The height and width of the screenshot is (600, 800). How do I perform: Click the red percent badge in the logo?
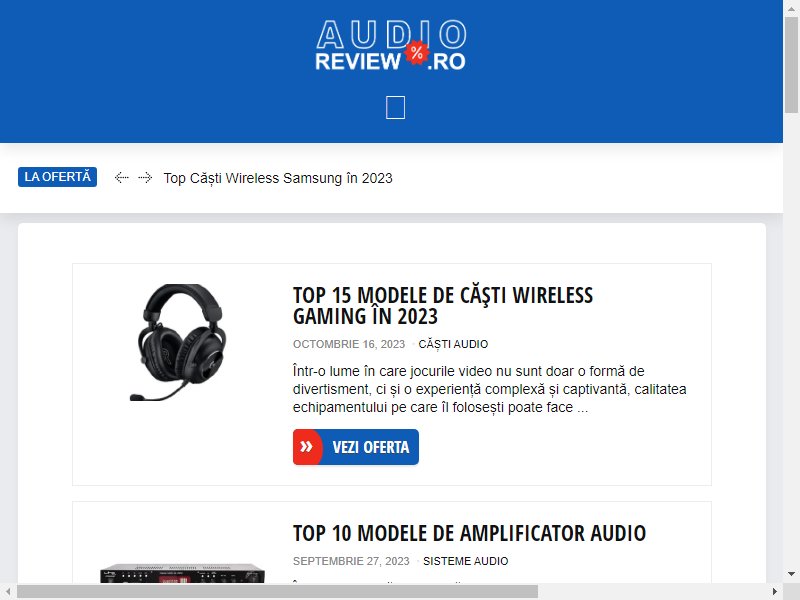pyautogui.click(x=417, y=52)
